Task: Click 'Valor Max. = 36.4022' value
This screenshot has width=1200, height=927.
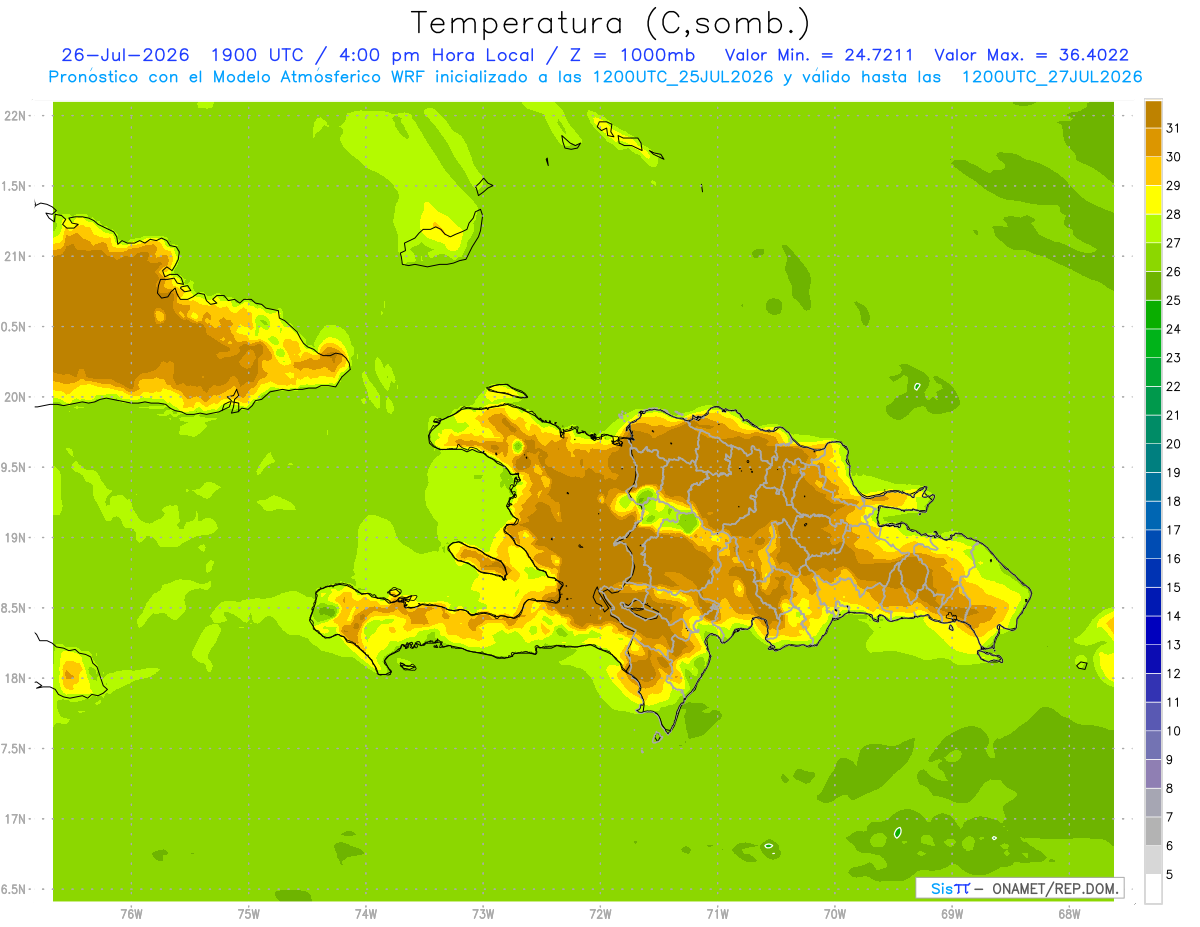Action: pyautogui.click(x=1031, y=55)
